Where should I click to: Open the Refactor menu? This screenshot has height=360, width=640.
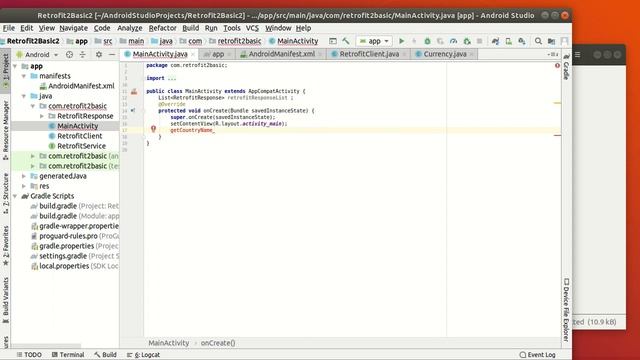click(162, 28)
